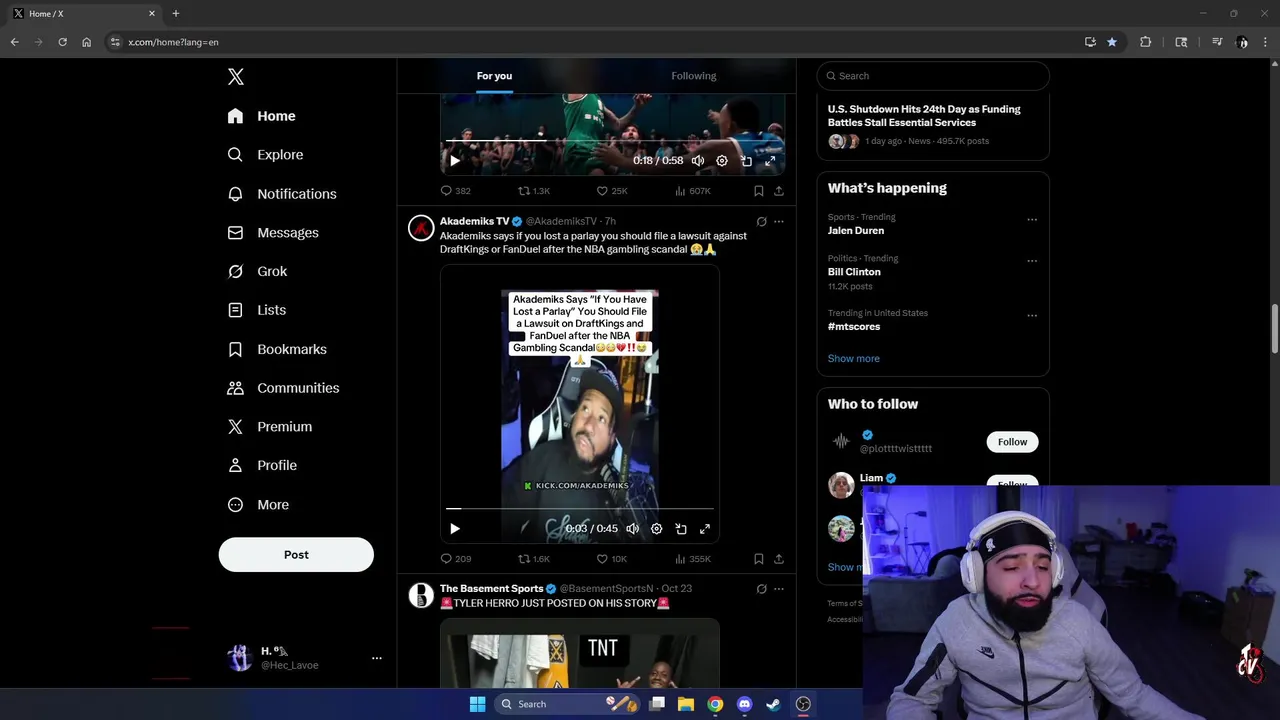Open Explore from the sidebar

pos(265,155)
